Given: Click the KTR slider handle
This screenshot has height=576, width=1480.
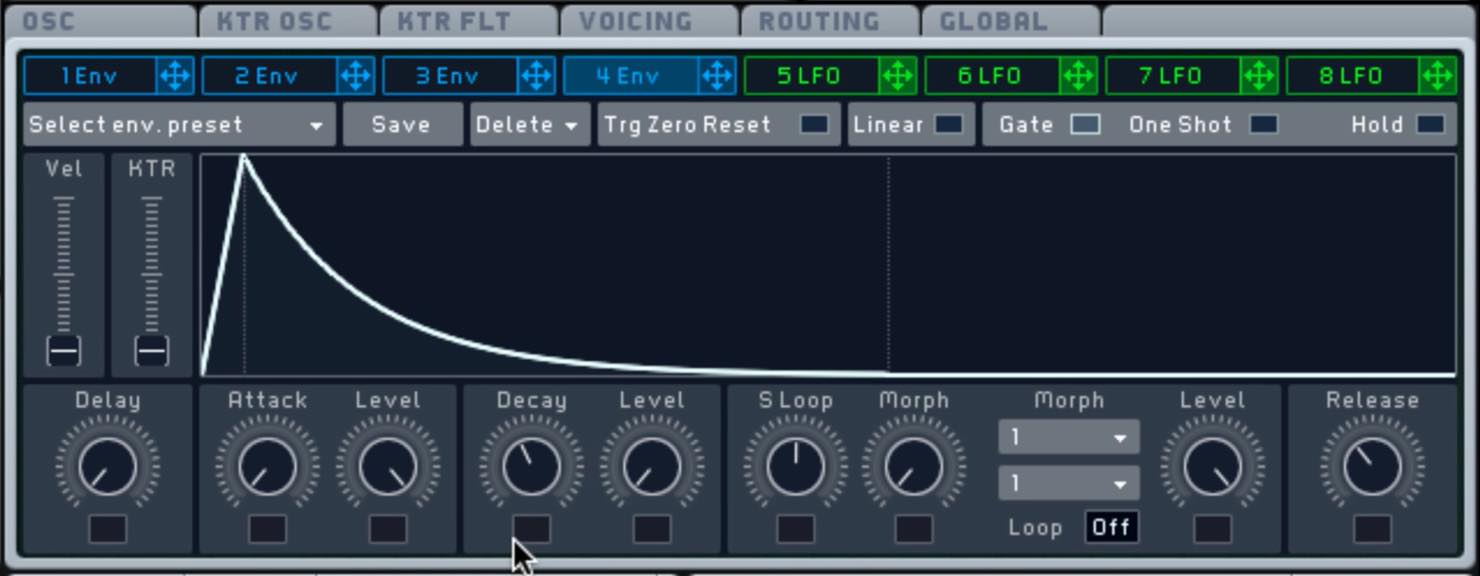Looking at the screenshot, I should point(152,351).
